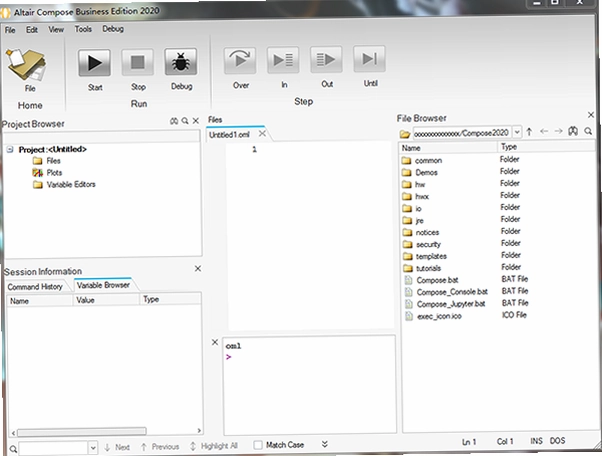602x456 pixels.
Task: Click search magnifier in Project Browser
Action: tap(185, 121)
